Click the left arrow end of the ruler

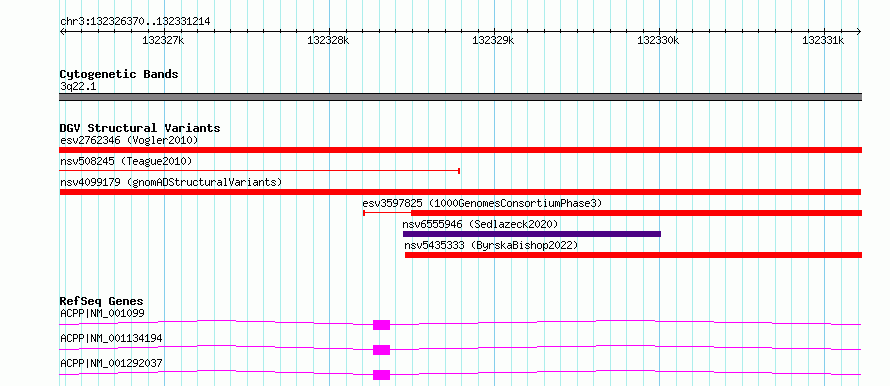(62, 31)
